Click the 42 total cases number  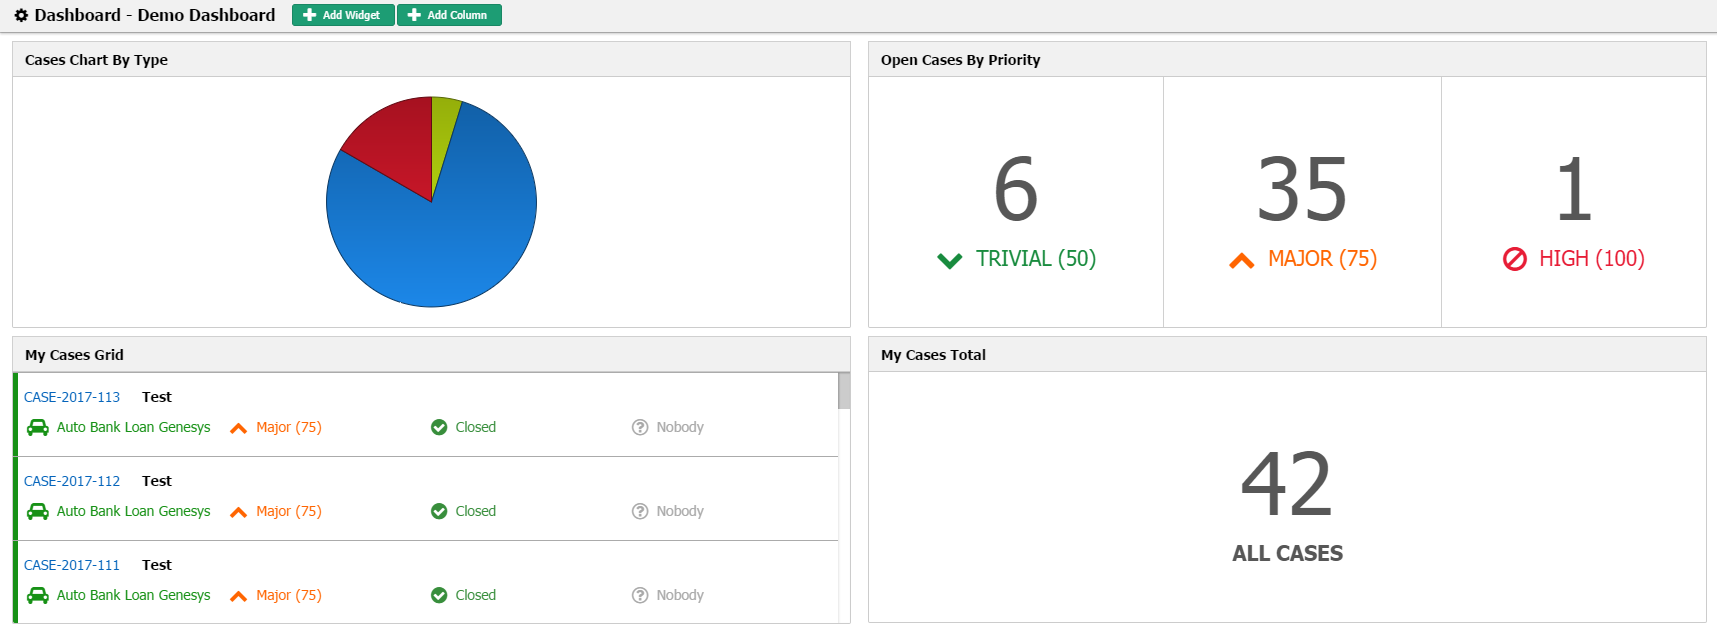1287,484
